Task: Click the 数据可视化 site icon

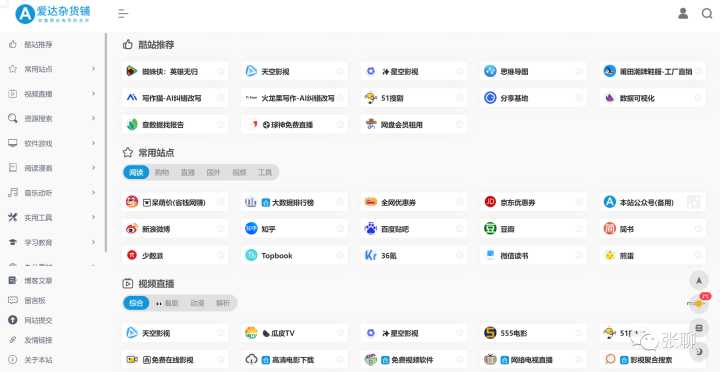Action: click(609, 98)
